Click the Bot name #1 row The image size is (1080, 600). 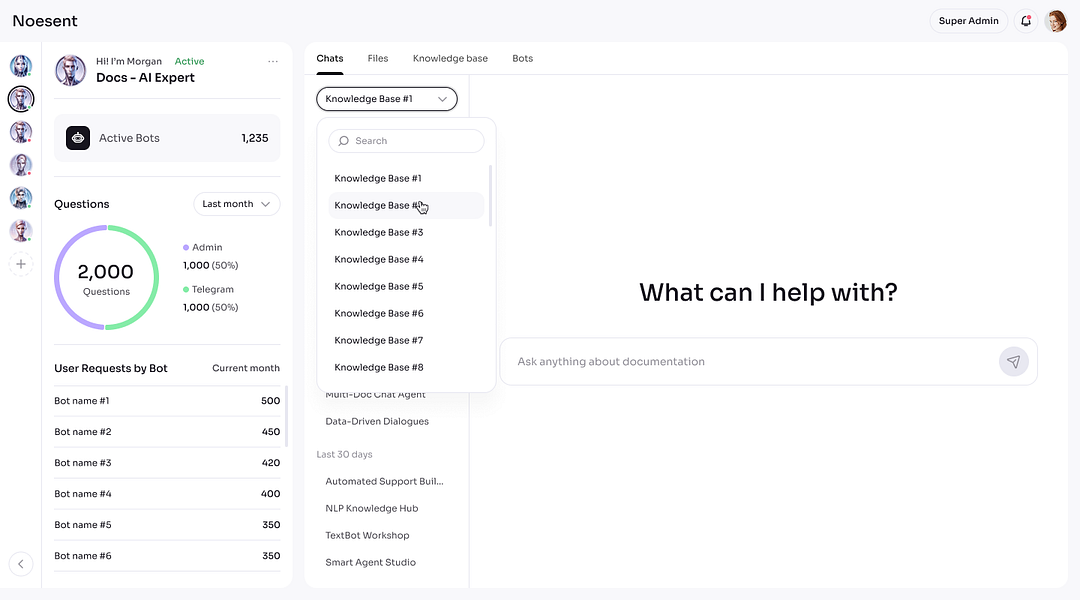click(x=167, y=401)
